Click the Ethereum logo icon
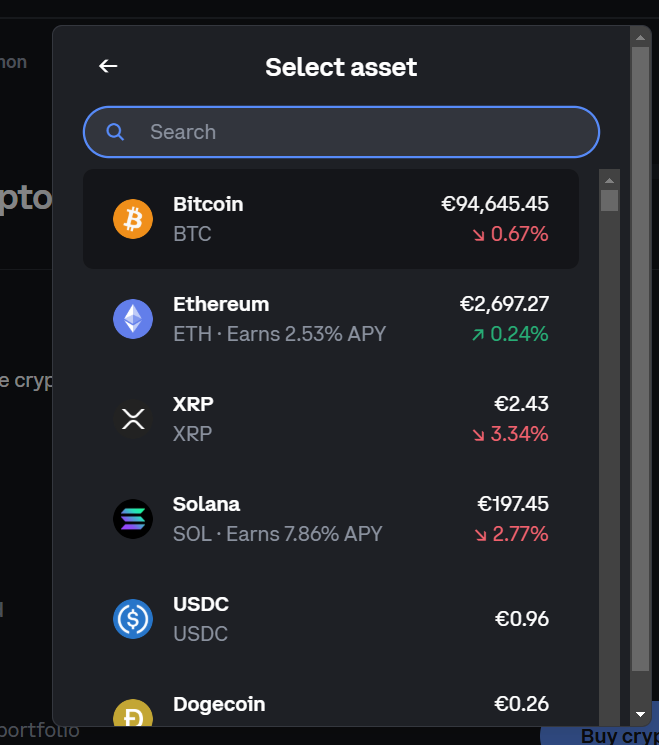Screen dimensions: 659x745 [133, 319]
